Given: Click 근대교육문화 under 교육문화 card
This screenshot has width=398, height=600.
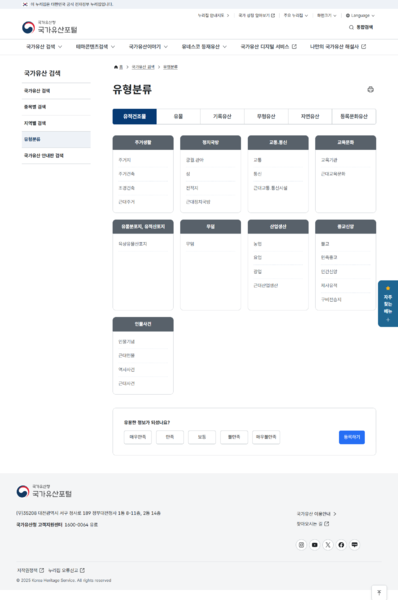Looking at the screenshot, I should [333, 174].
